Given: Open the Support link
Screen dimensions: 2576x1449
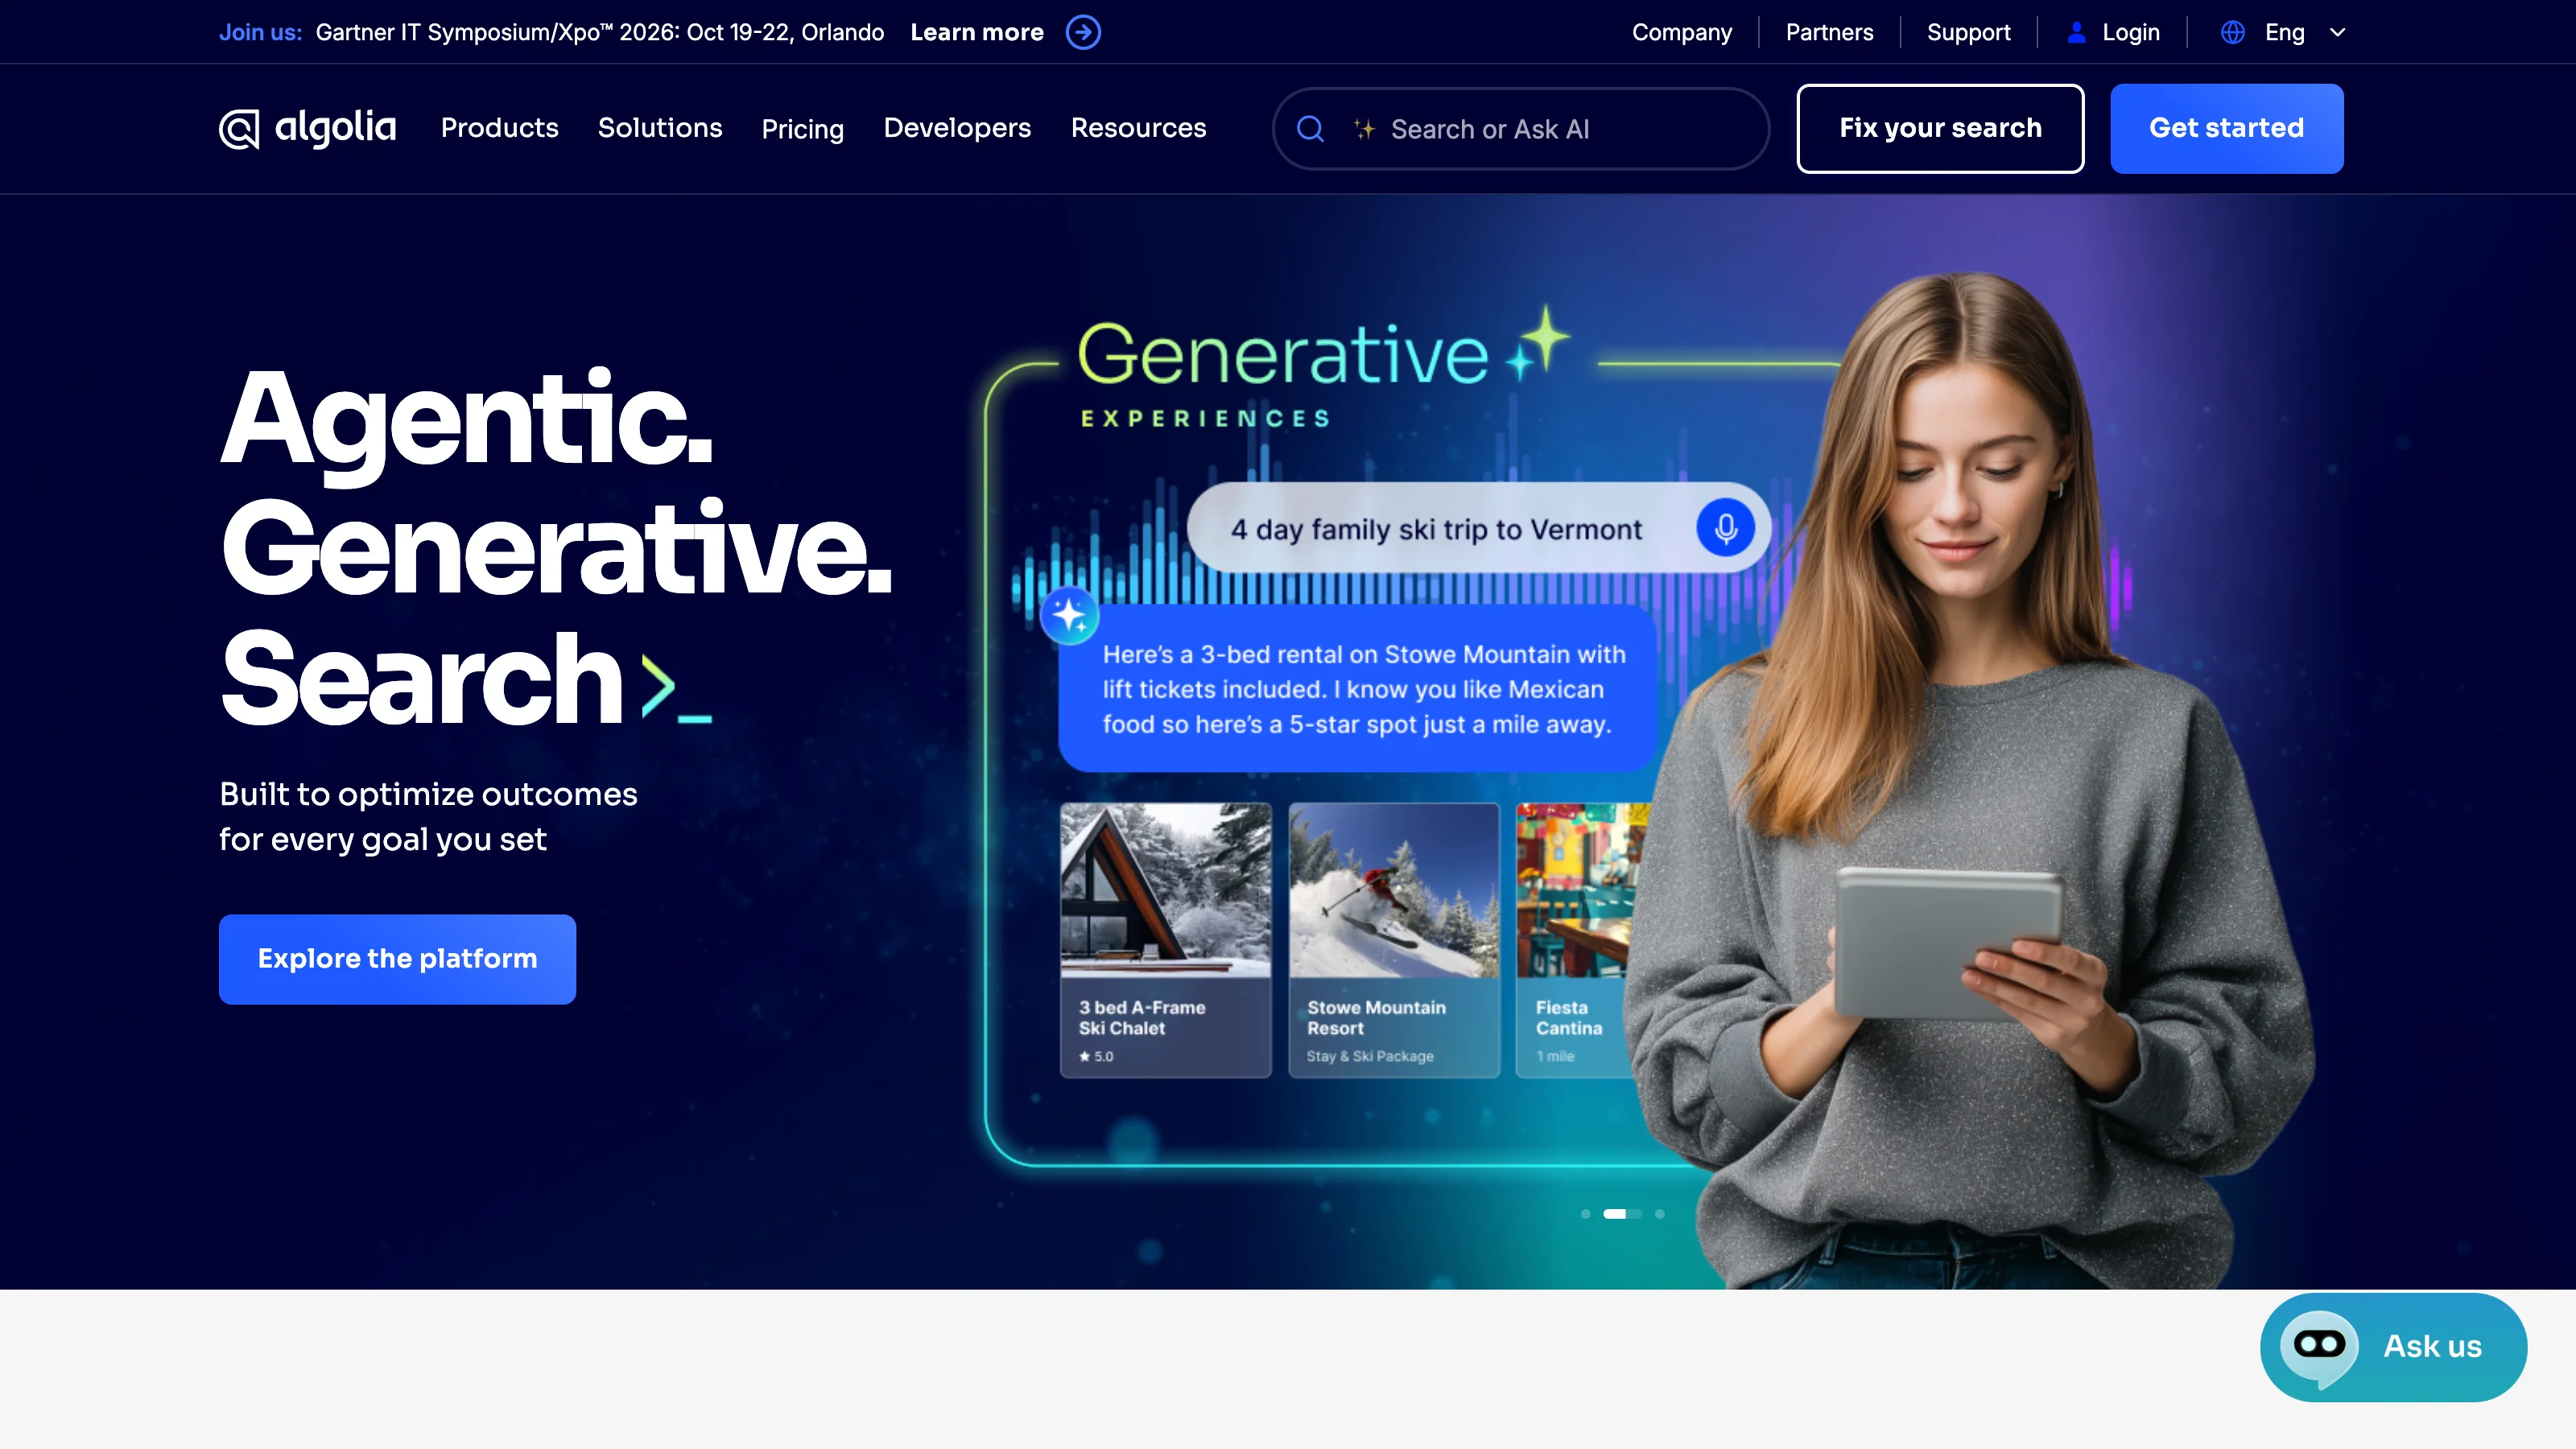Looking at the screenshot, I should 1968,32.
